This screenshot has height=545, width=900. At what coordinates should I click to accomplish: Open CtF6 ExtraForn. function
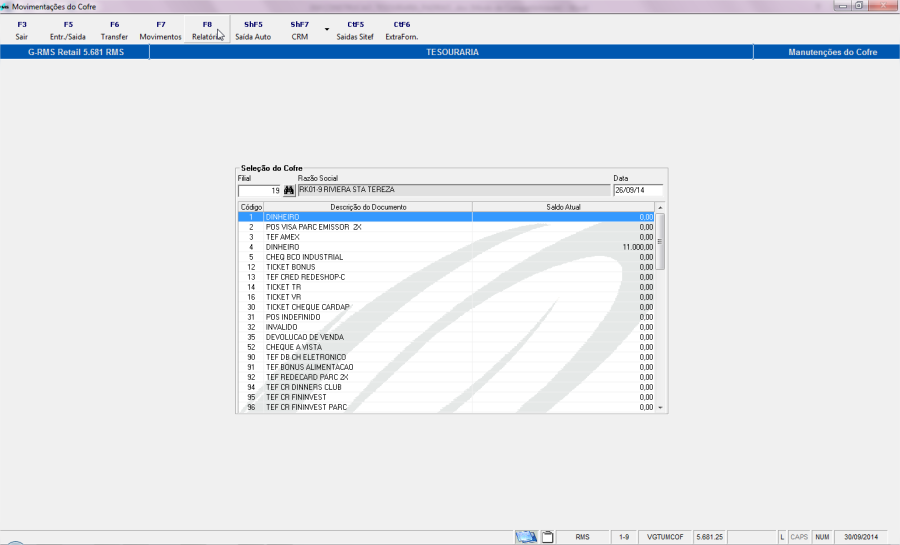[x=402, y=30]
